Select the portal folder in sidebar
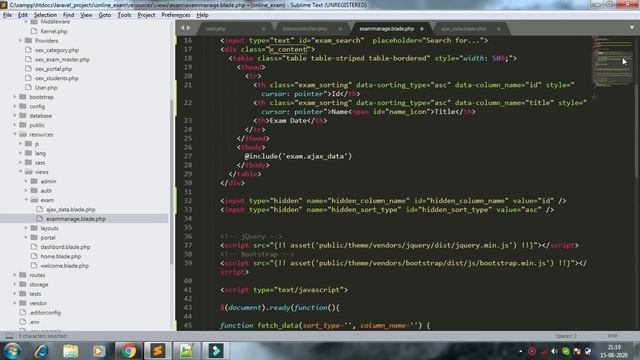 pyautogui.click(x=48, y=238)
